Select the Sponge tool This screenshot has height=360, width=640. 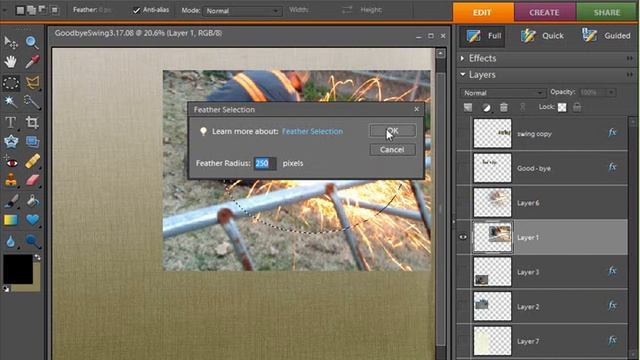[x=32, y=241]
